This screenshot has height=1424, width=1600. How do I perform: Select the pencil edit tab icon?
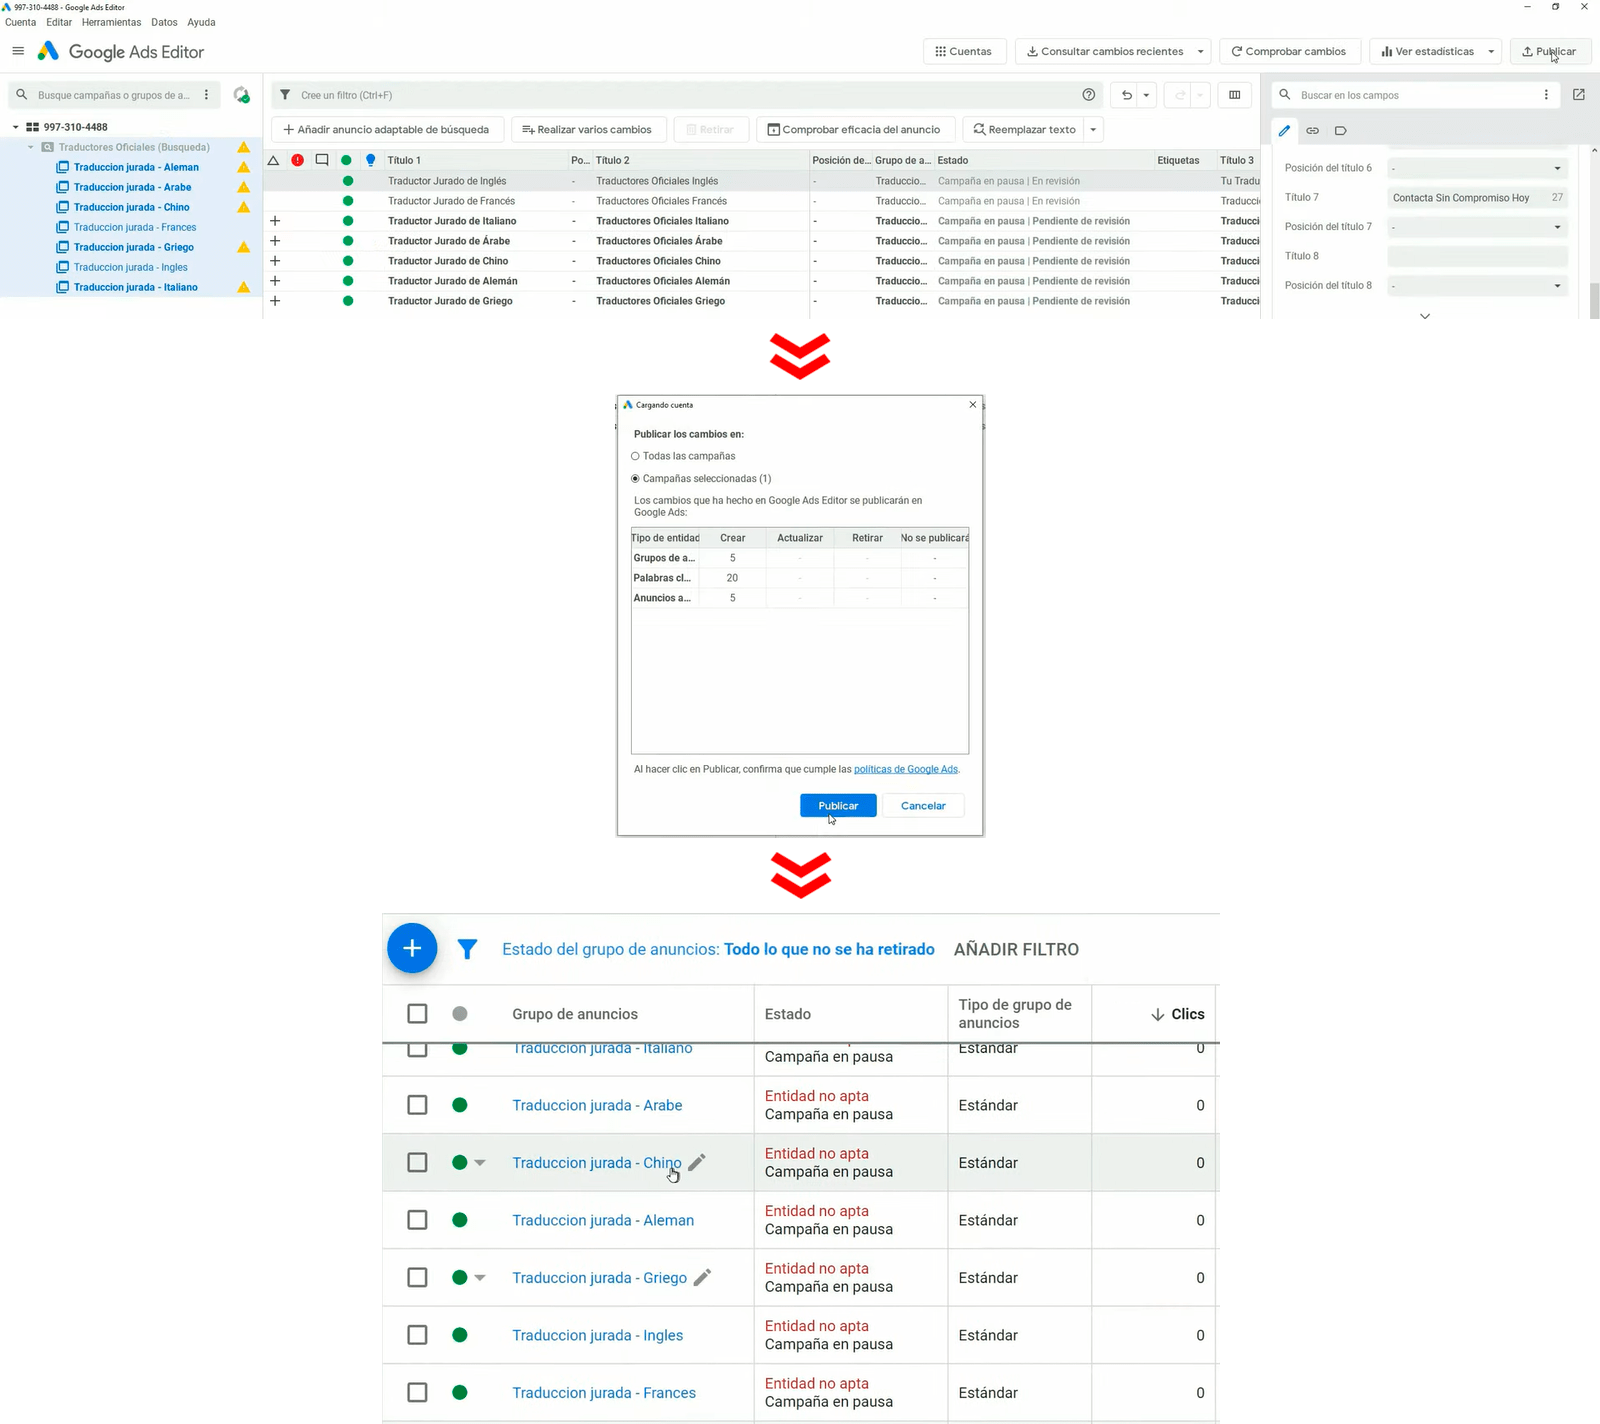tap(1285, 130)
